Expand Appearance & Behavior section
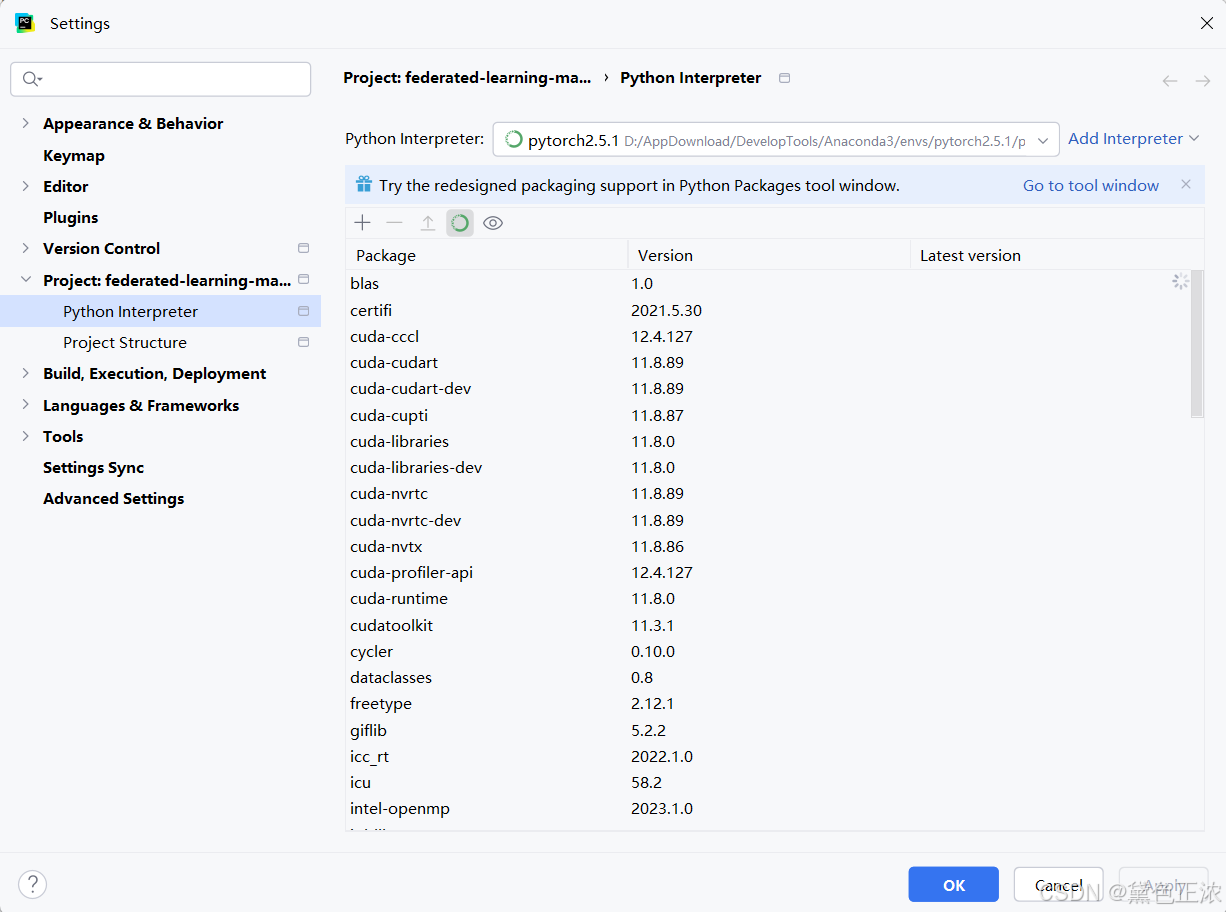The height and width of the screenshot is (912, 1226). 26,123
